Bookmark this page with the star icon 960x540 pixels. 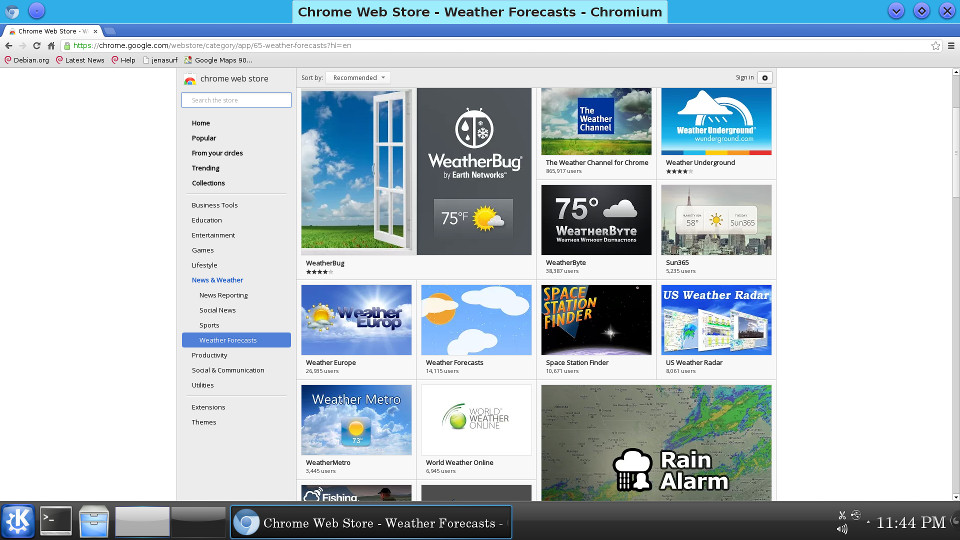pyautogui.click(x=936, y=45)
